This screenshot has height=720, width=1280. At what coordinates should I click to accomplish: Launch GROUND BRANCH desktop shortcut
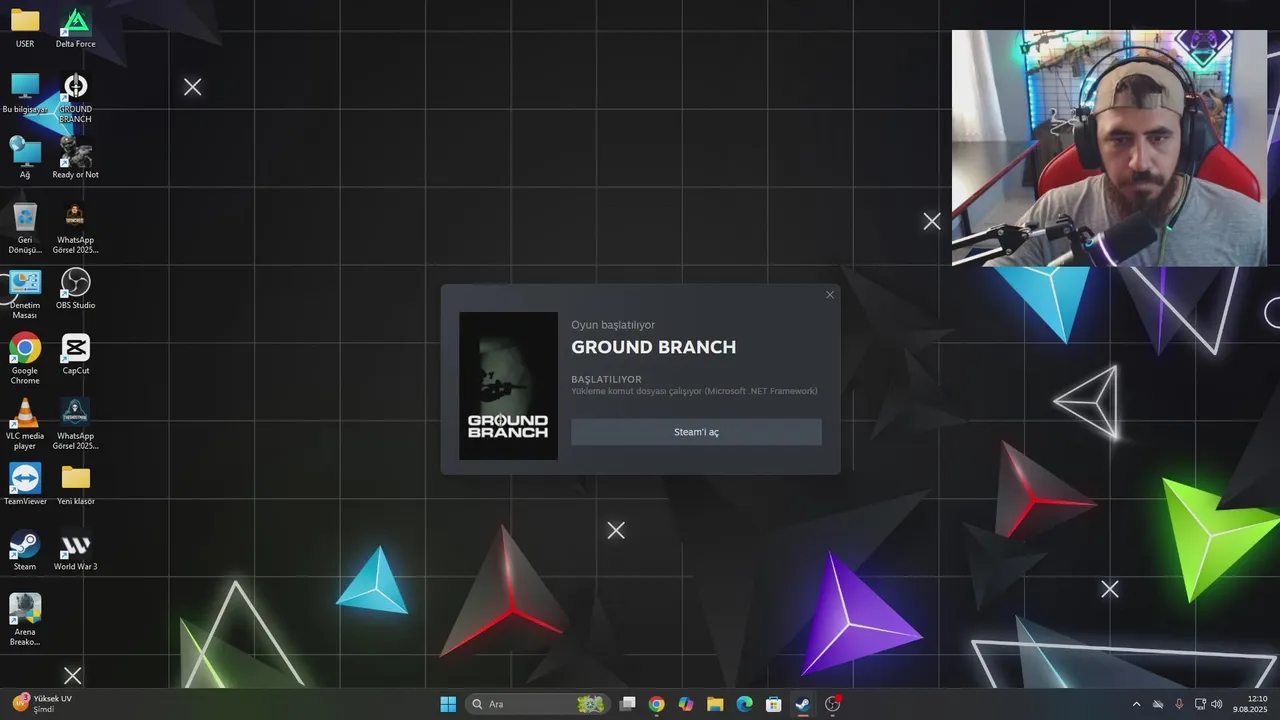(x=75, y=98)
